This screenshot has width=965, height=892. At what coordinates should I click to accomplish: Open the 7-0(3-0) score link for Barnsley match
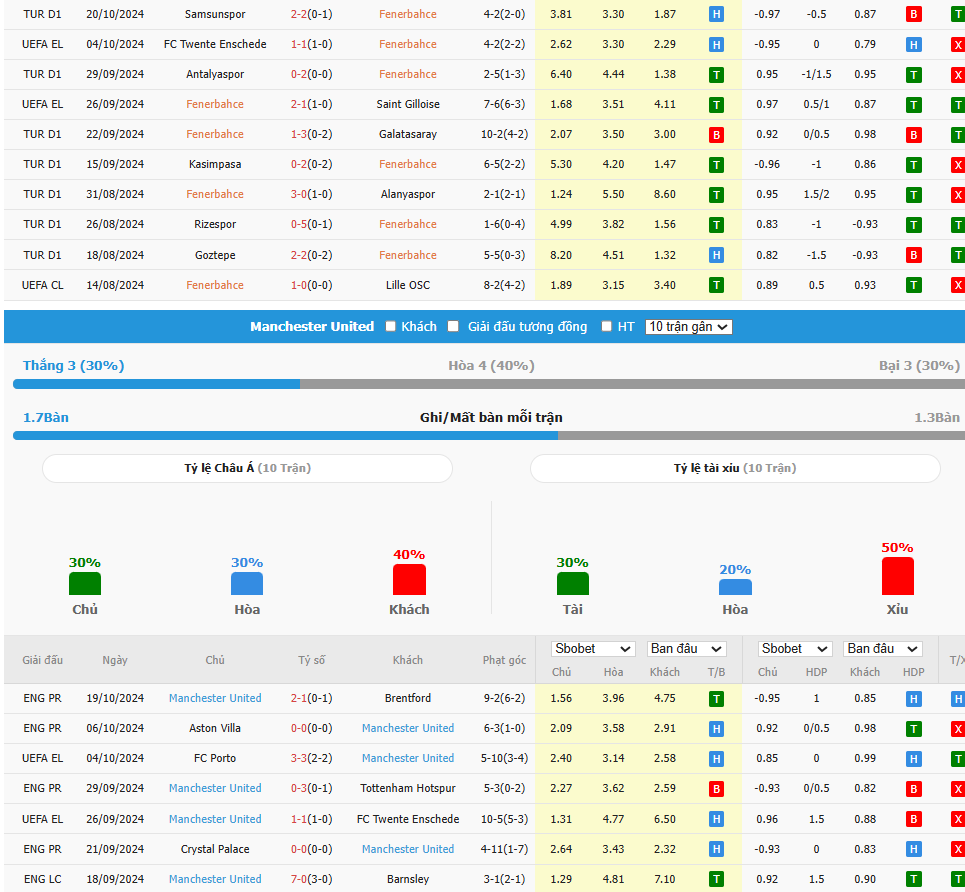click(x=311, y=879)
